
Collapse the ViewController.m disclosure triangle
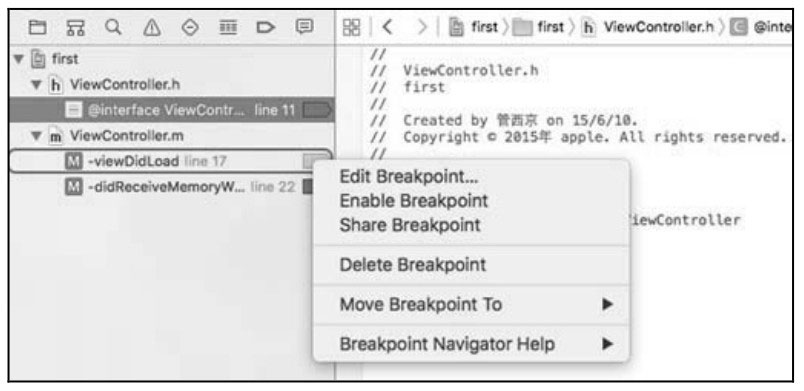[35, 136]
